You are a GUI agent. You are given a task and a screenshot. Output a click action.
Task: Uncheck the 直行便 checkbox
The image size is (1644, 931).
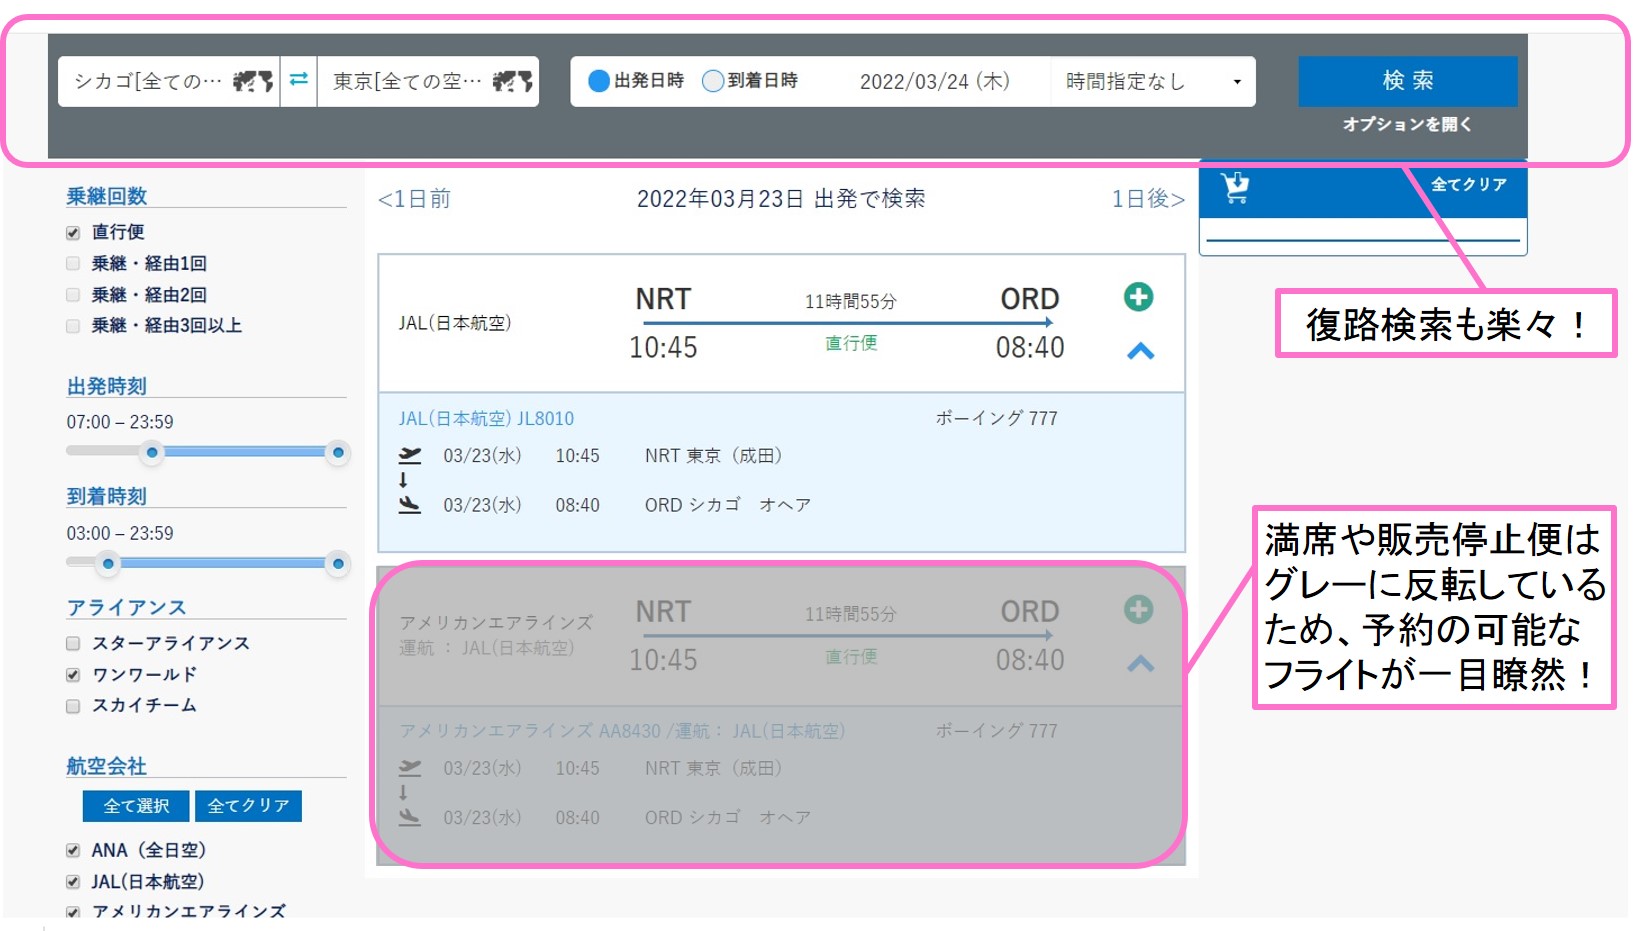[x=73, y=233]
